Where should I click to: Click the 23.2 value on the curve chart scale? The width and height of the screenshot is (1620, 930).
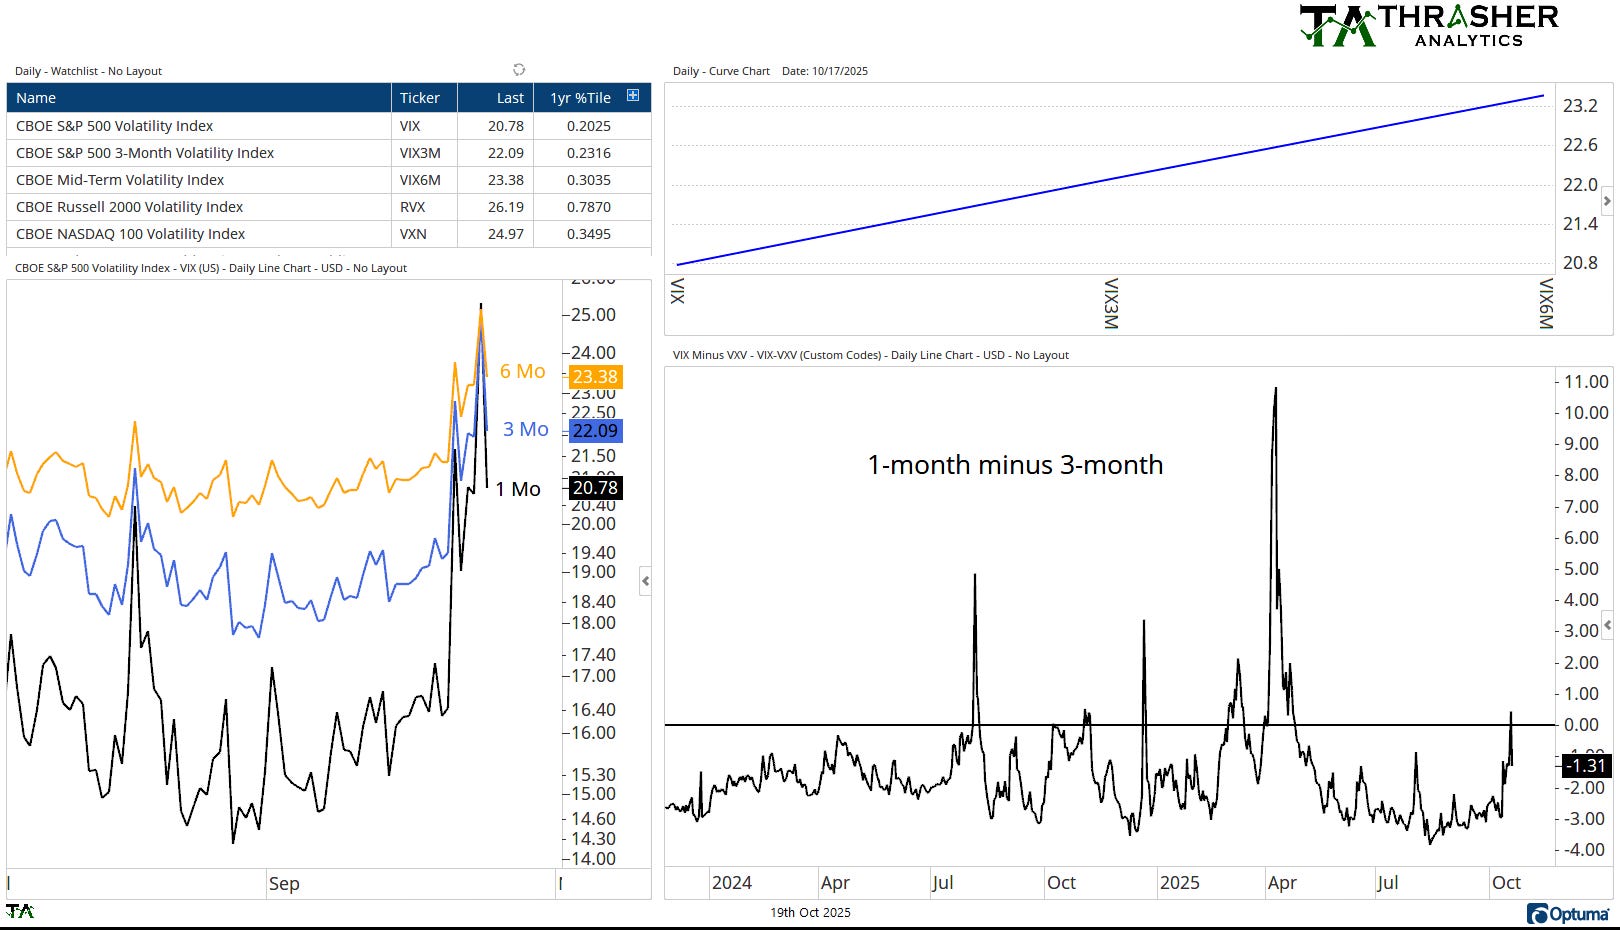[x=1580, y=106]
